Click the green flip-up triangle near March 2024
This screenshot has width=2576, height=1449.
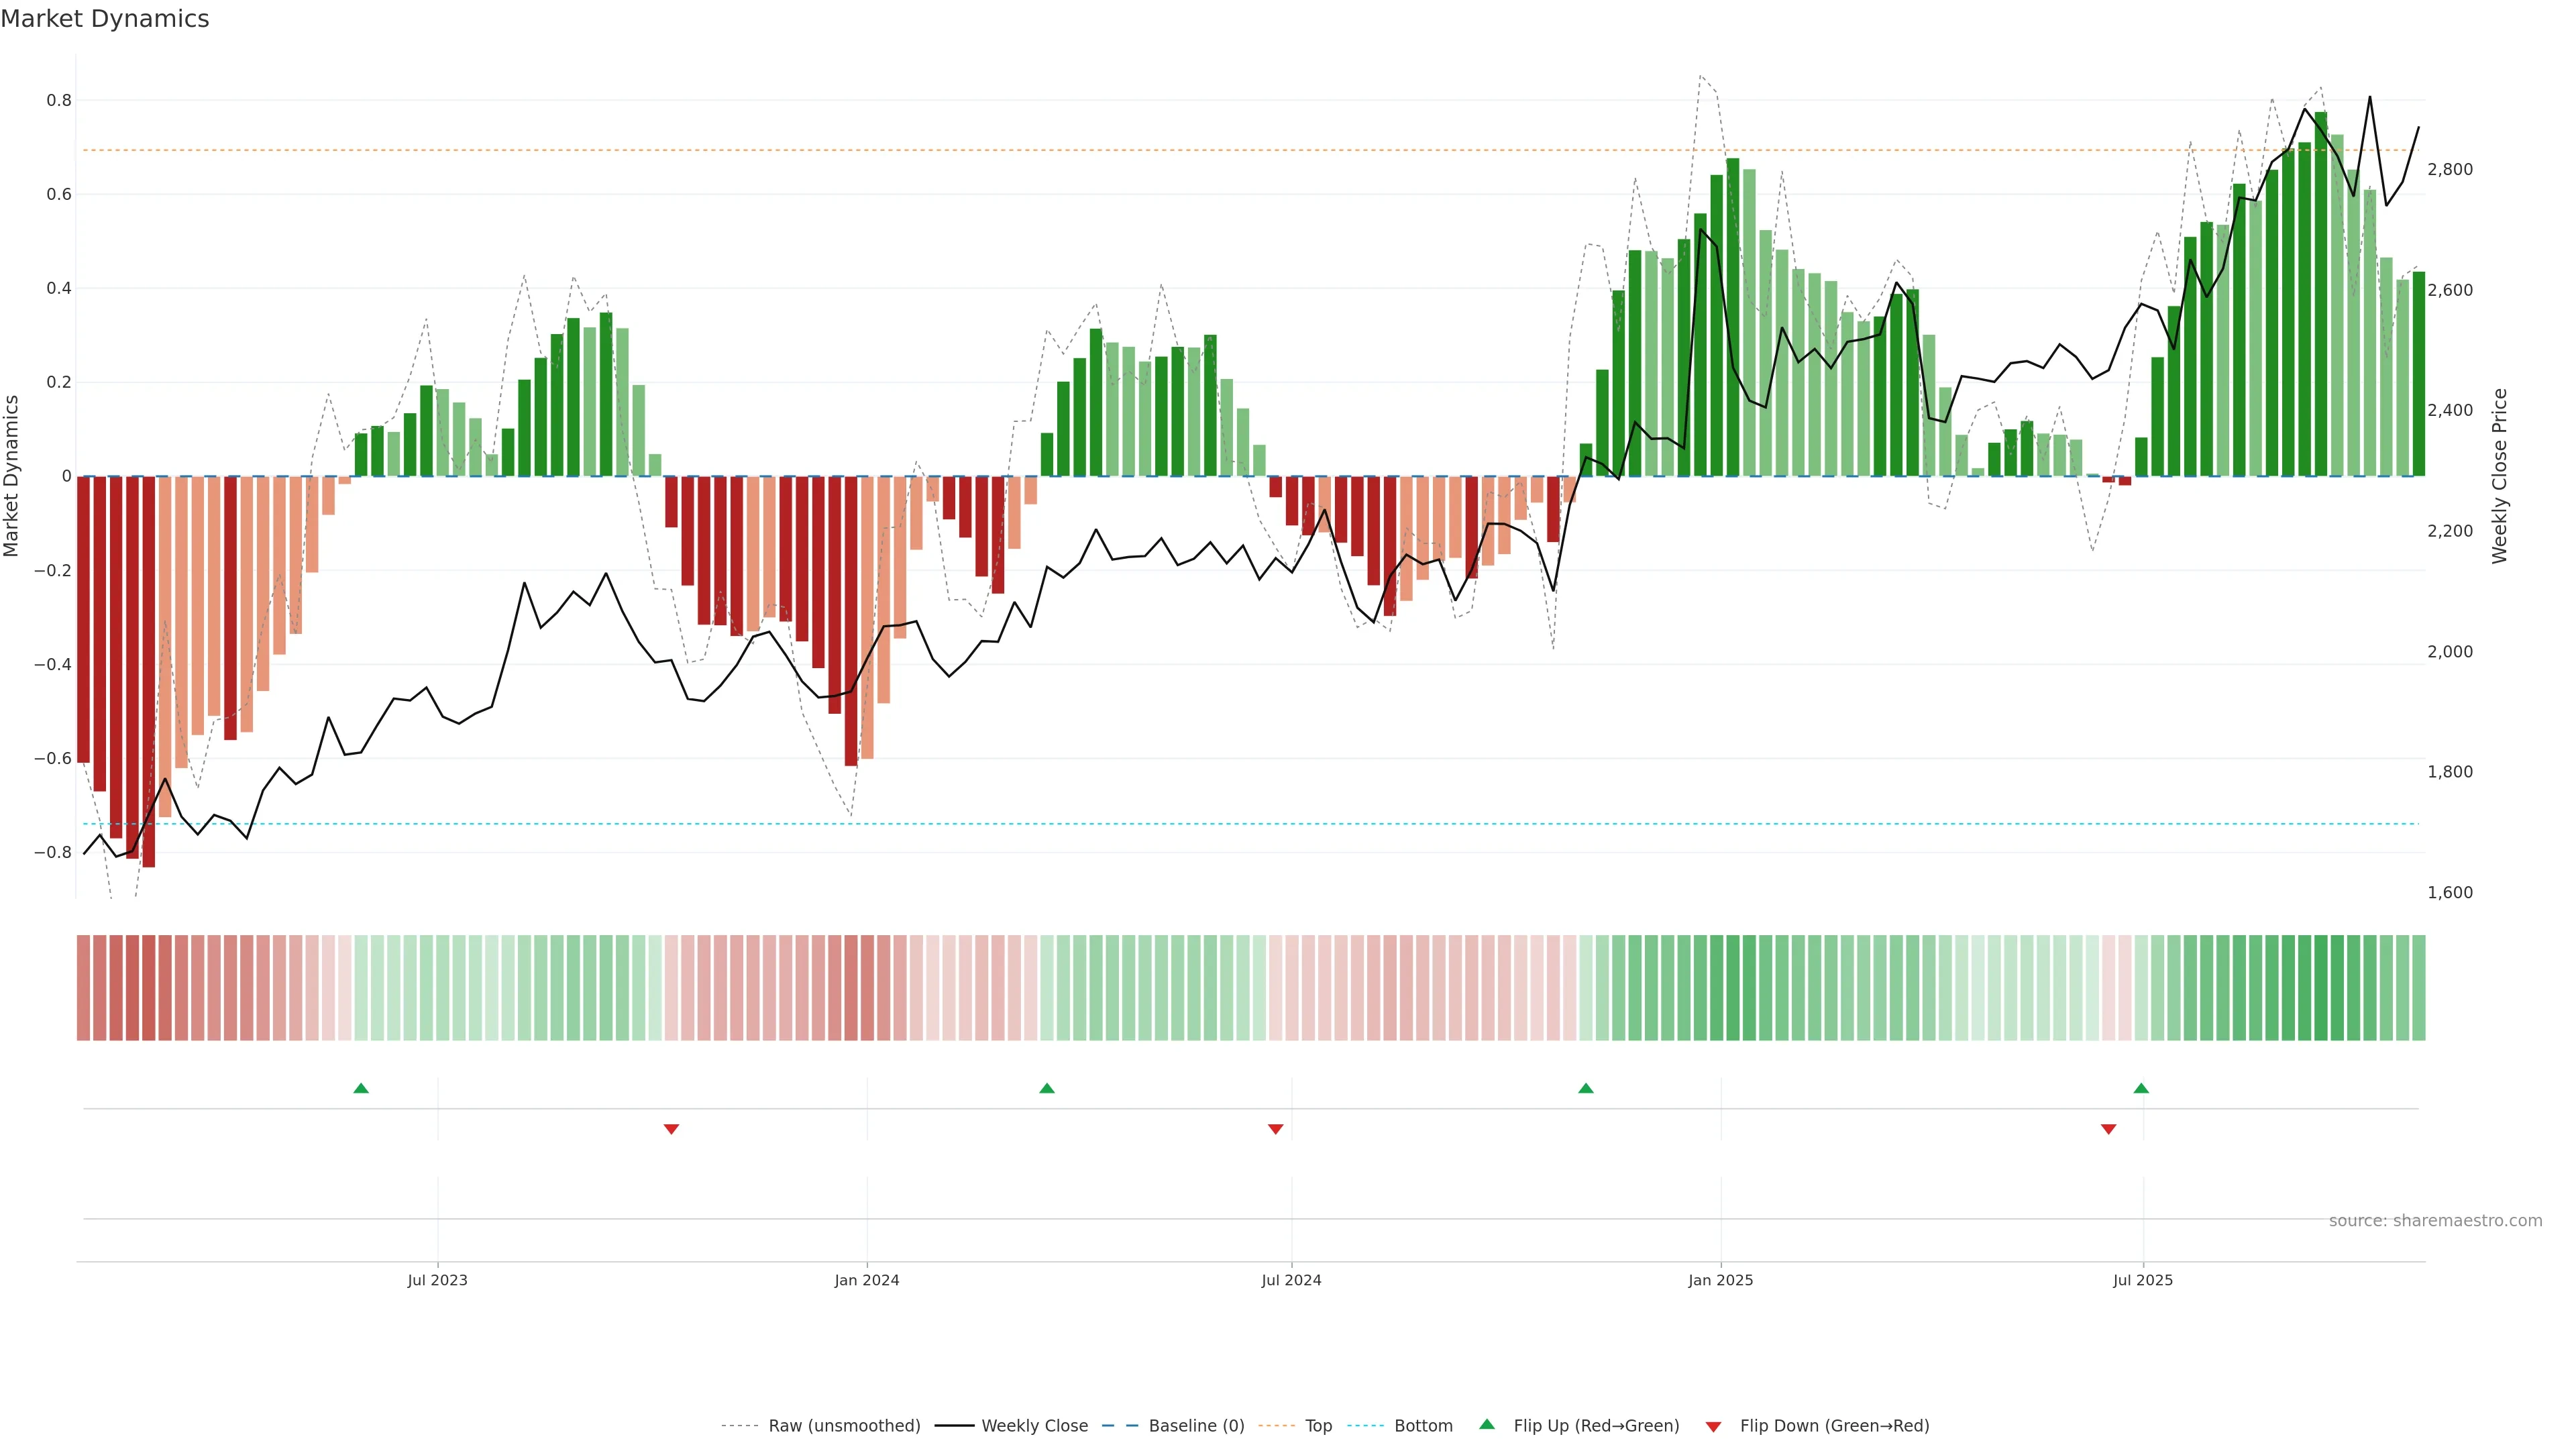pyautogui.click(x=1047, y=1088)
